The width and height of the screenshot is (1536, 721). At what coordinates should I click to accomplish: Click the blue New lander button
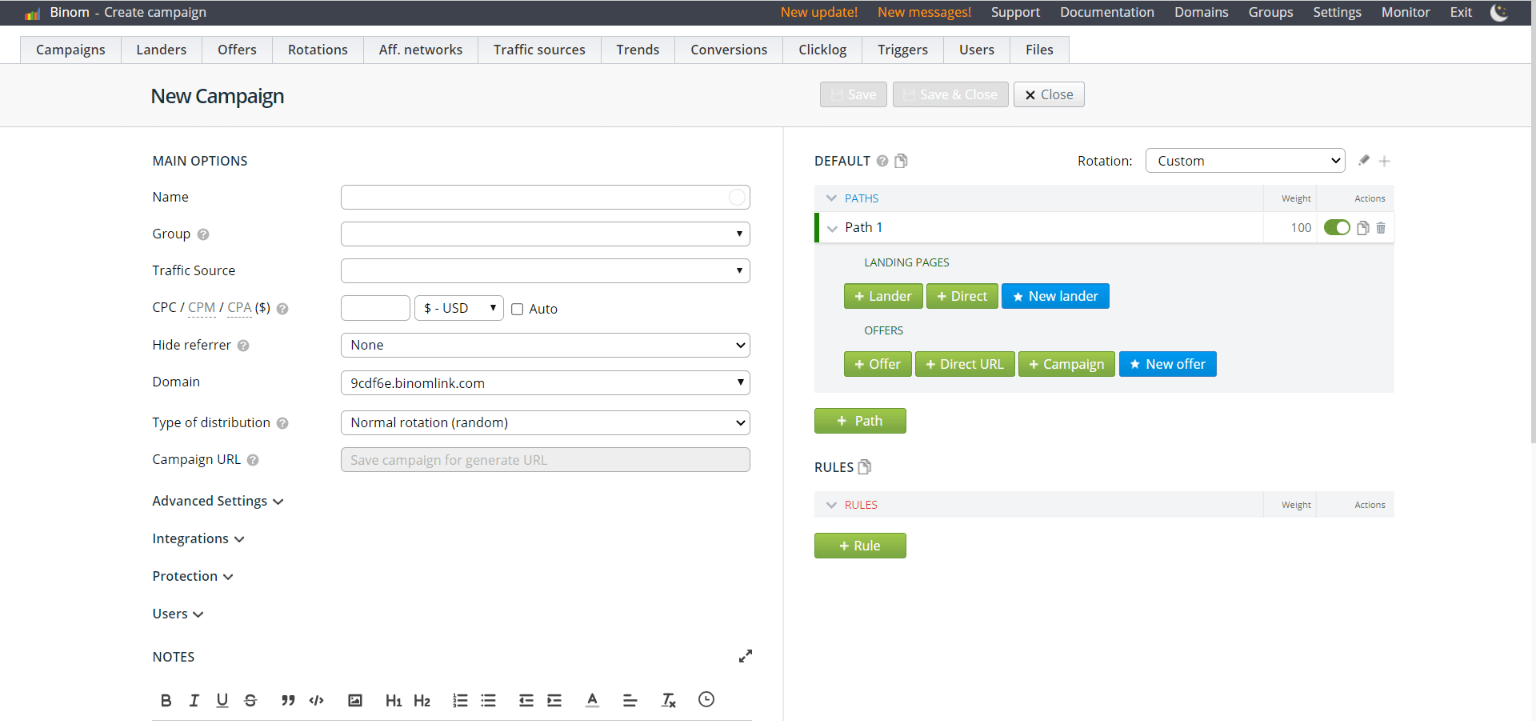[1055, 296]
